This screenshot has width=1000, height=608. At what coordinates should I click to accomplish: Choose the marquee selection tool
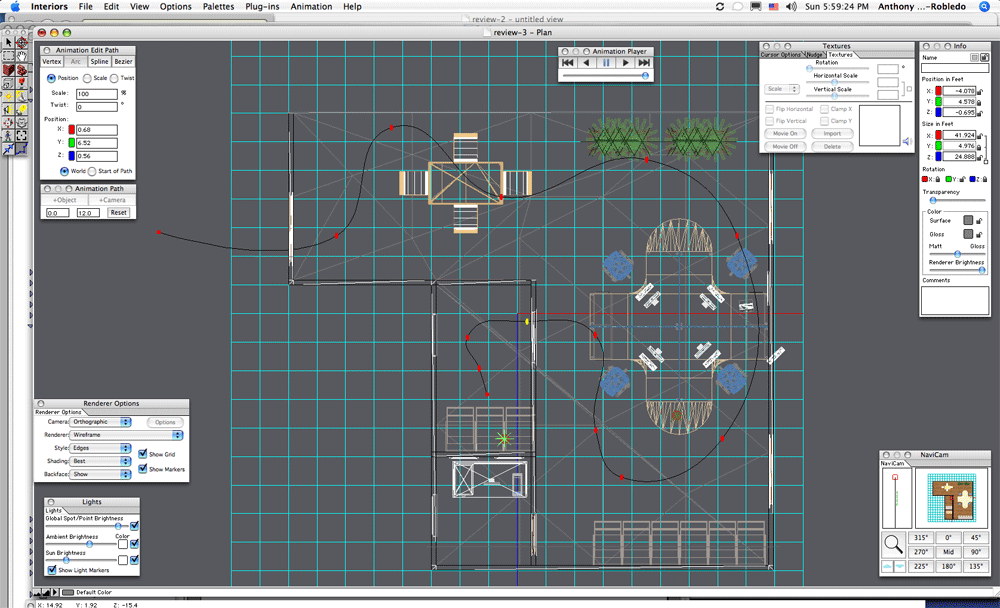(8, 56)
